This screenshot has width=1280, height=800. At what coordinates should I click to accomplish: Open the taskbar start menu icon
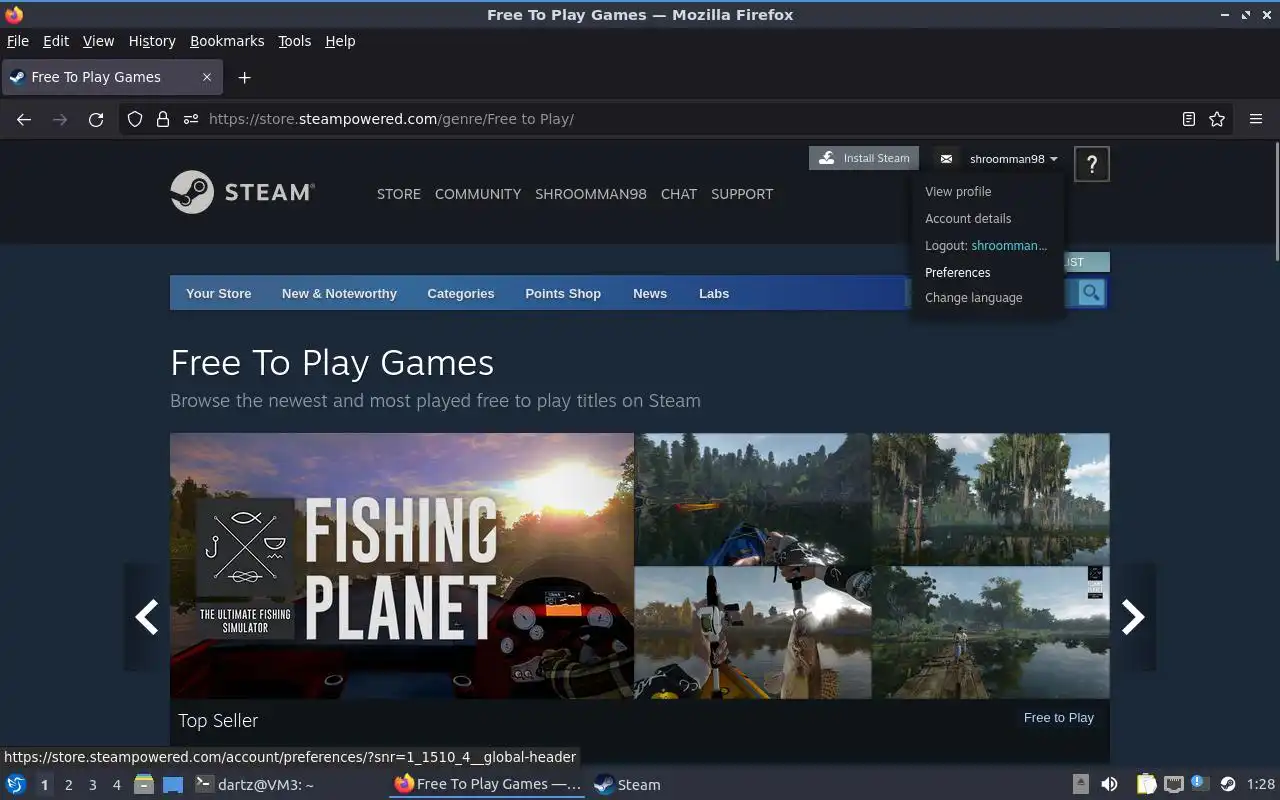point(16,784)
